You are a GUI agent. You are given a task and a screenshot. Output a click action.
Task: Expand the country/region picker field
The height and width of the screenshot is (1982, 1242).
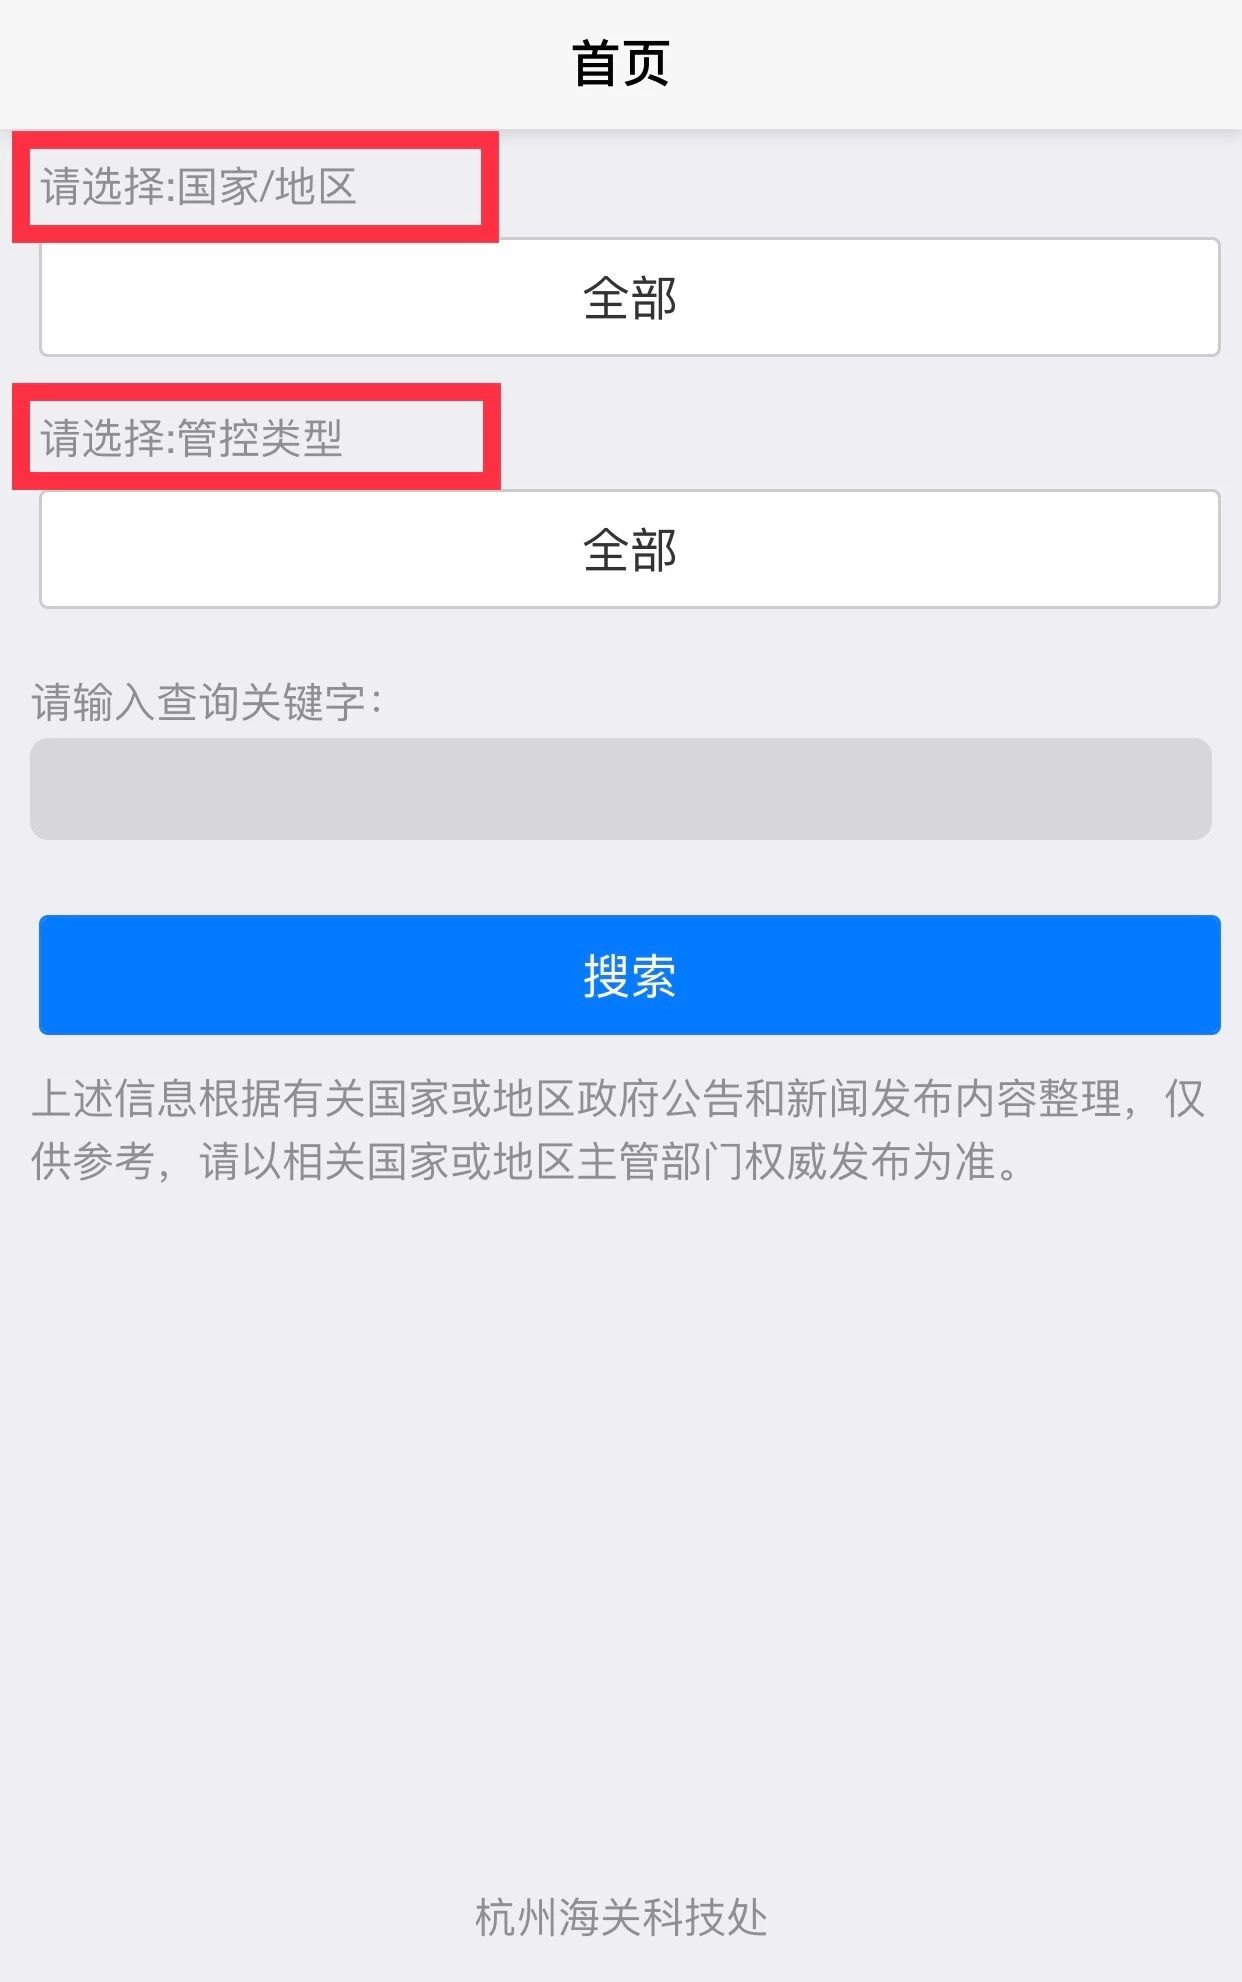pos(630,297)
